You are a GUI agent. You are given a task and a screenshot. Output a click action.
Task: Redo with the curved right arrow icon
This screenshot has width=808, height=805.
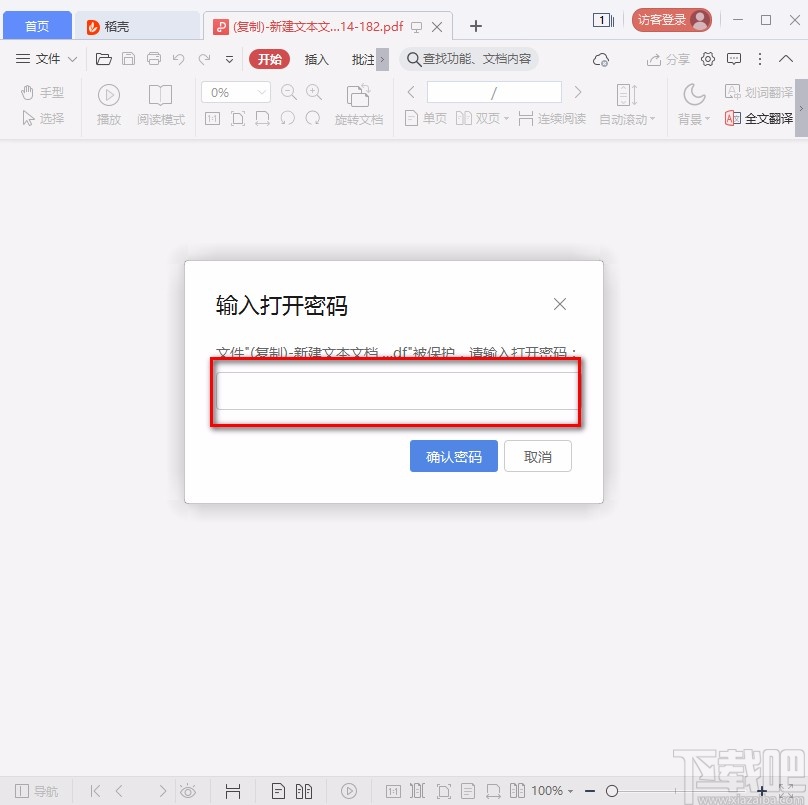205,59
